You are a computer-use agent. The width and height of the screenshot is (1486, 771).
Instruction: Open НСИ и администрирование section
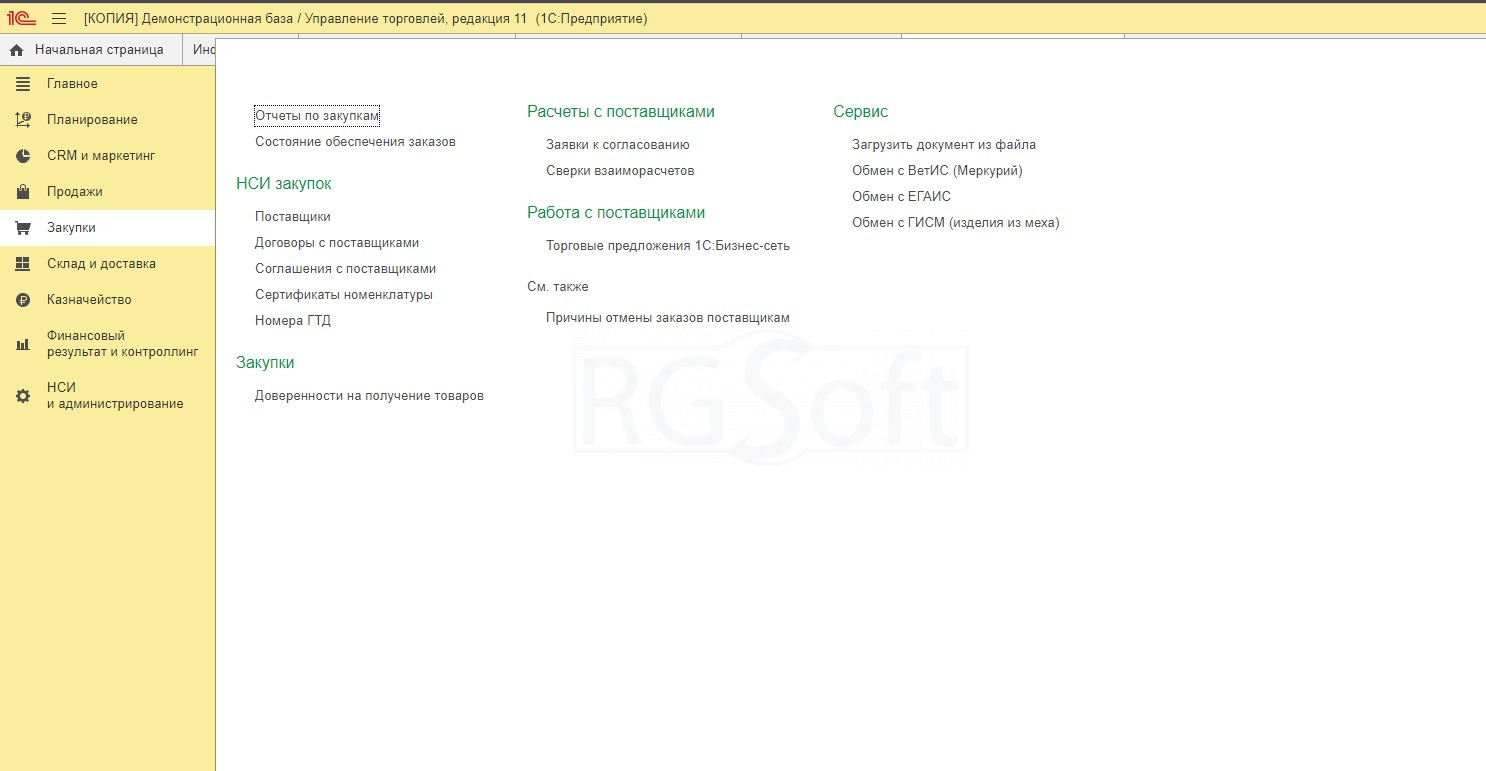(x=107, y=396)
